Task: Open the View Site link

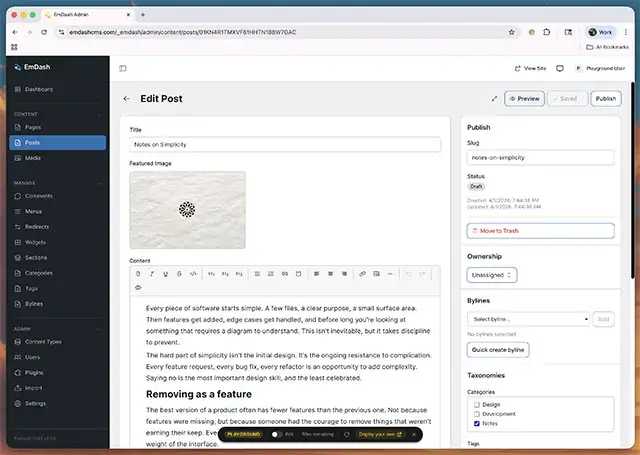Action: click(531, 69)
